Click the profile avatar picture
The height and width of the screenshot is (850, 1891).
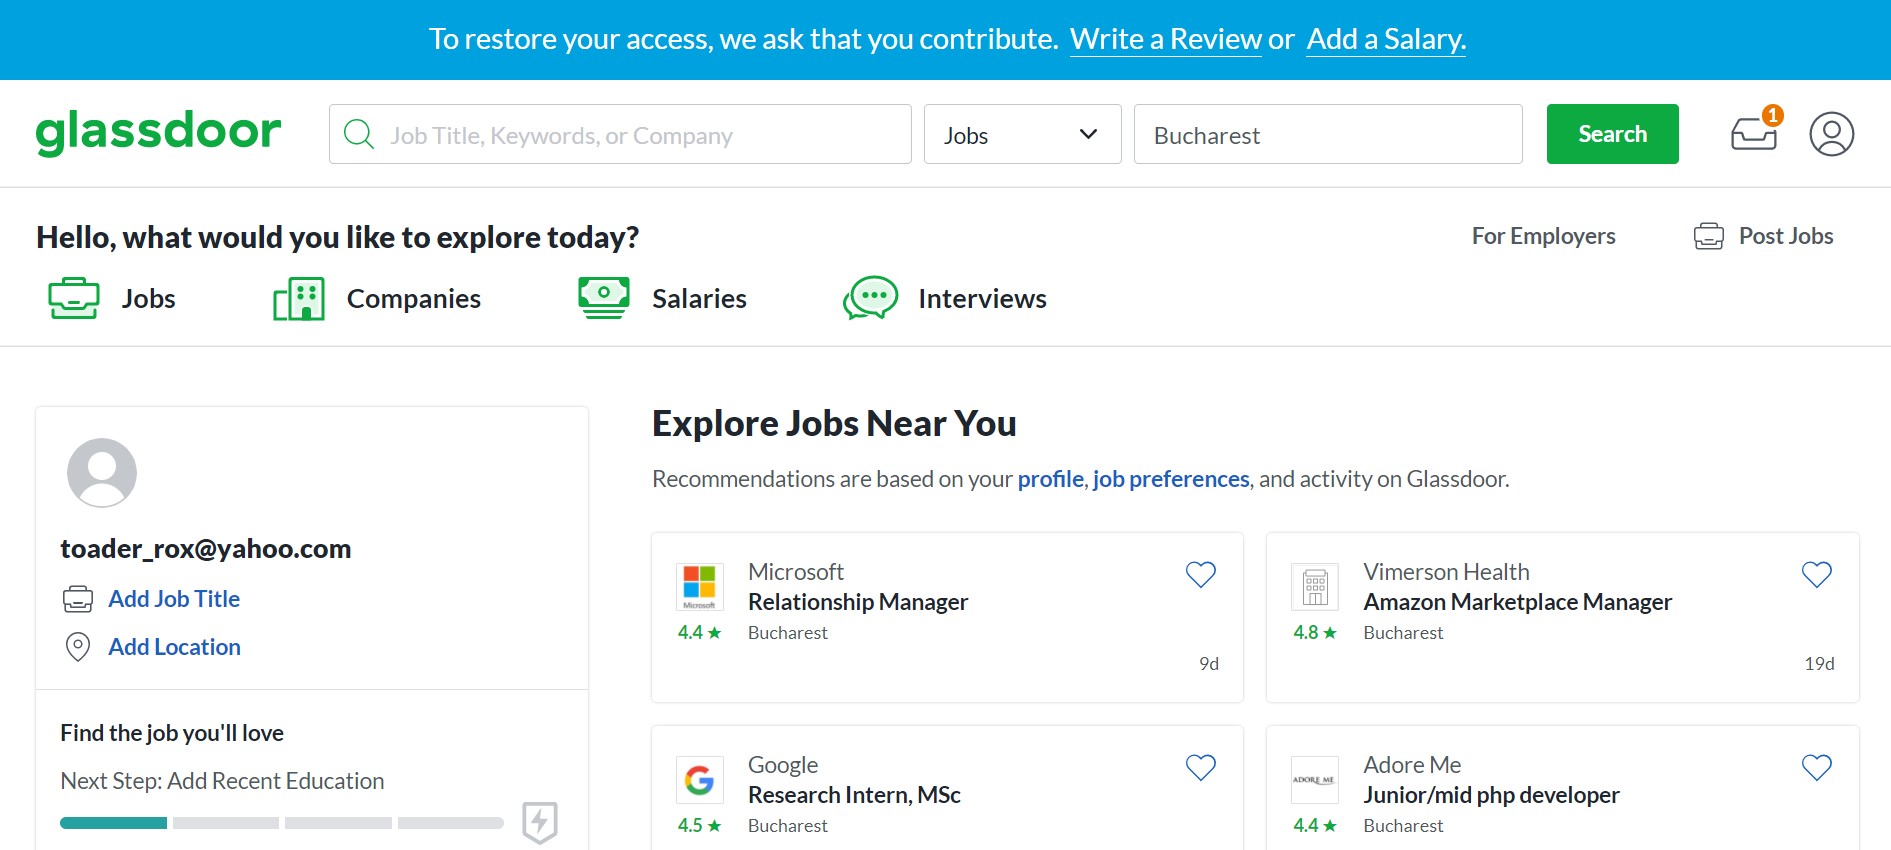[102, 473]
